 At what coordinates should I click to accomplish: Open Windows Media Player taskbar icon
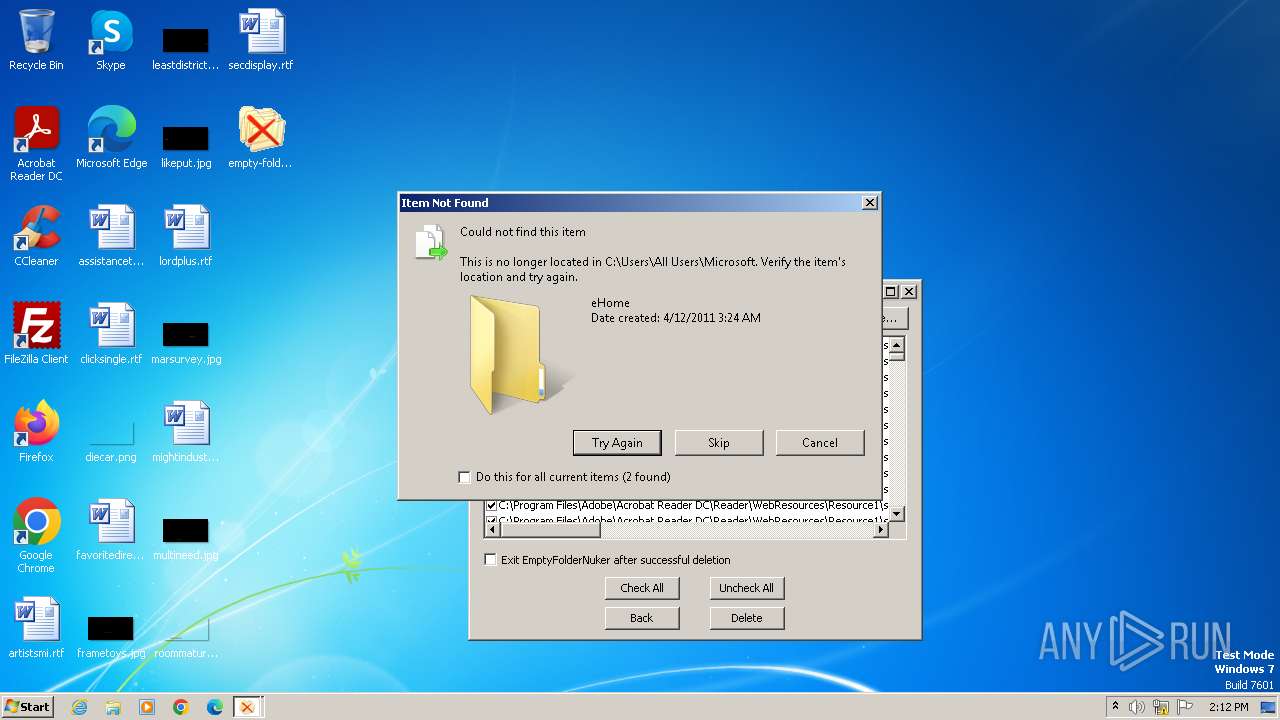click(147, 707)
